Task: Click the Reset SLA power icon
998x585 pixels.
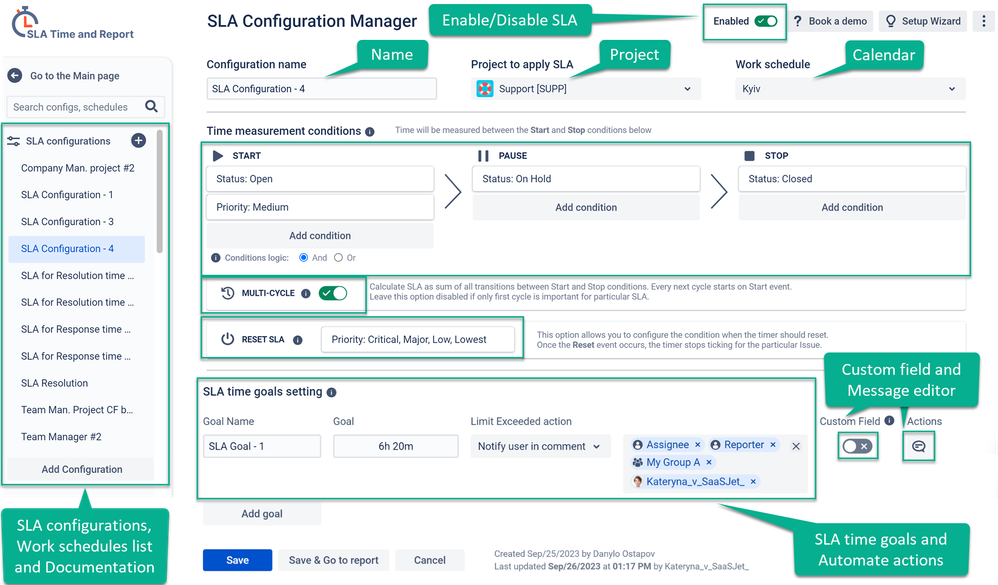Action: 228,339
